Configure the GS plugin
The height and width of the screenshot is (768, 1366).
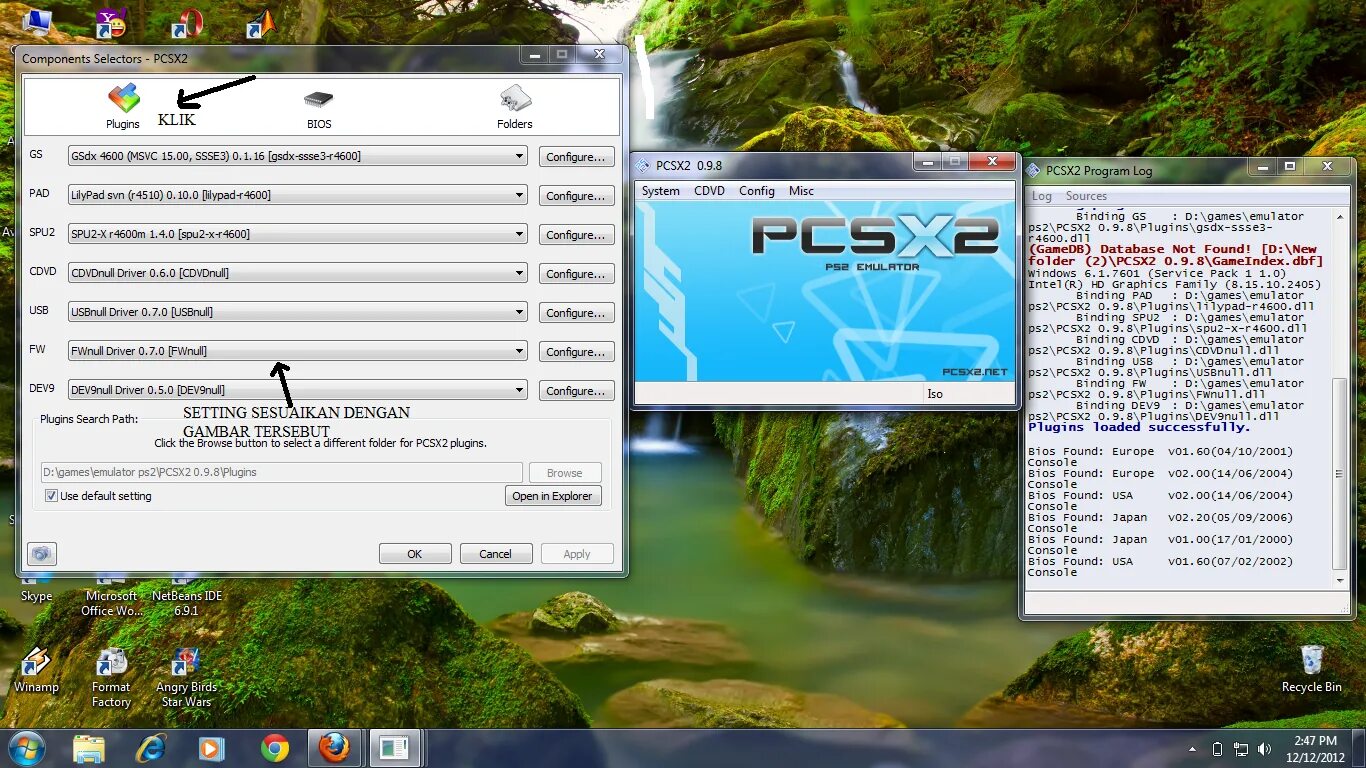coord(577,157)
